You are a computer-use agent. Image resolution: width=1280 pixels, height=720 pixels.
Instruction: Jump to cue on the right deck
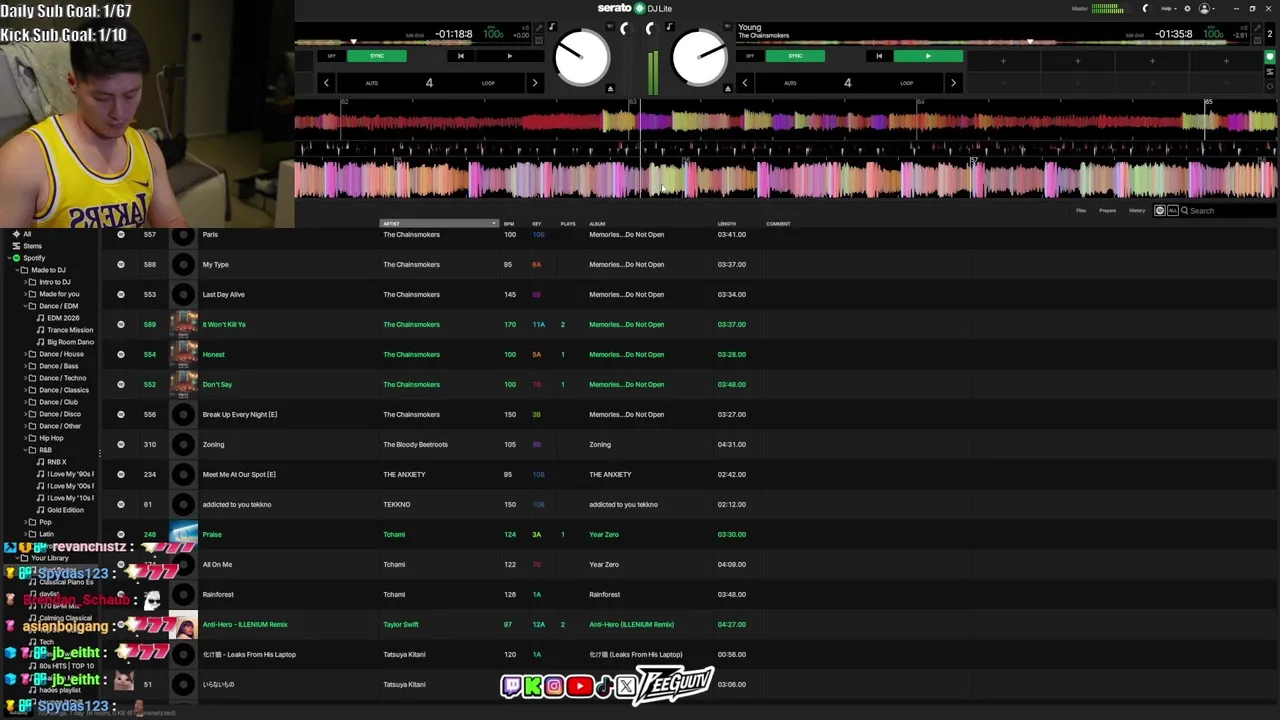pos(879,56)
